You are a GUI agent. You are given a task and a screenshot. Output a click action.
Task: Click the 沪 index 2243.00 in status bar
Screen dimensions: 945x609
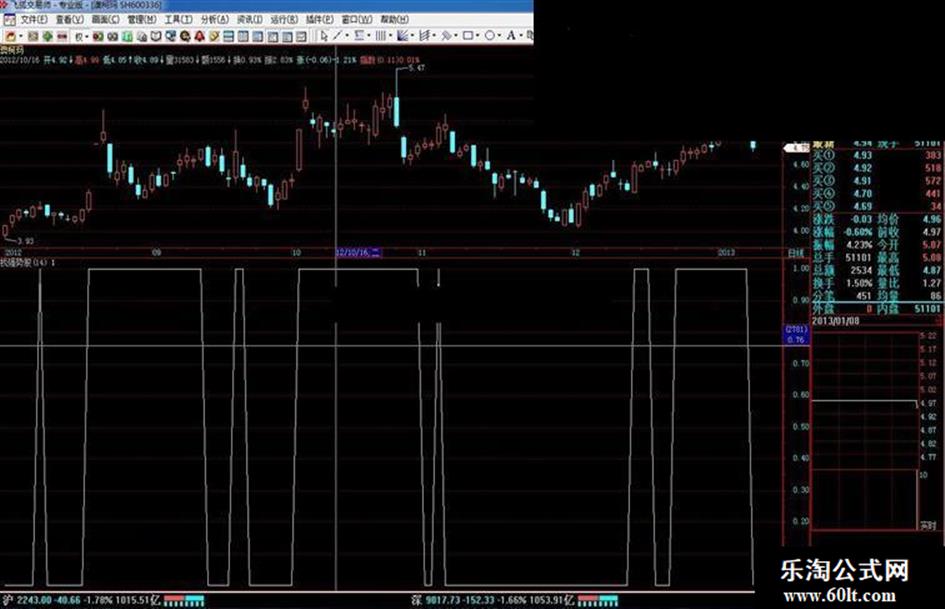[x=33, y=600]
